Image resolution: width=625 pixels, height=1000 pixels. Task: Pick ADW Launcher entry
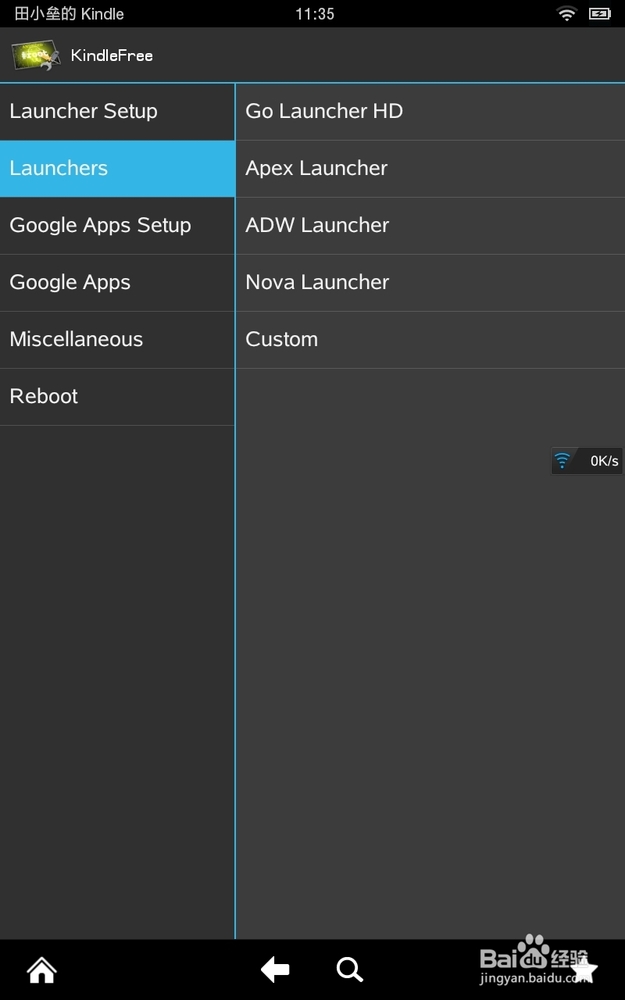(x=430, y=225)
